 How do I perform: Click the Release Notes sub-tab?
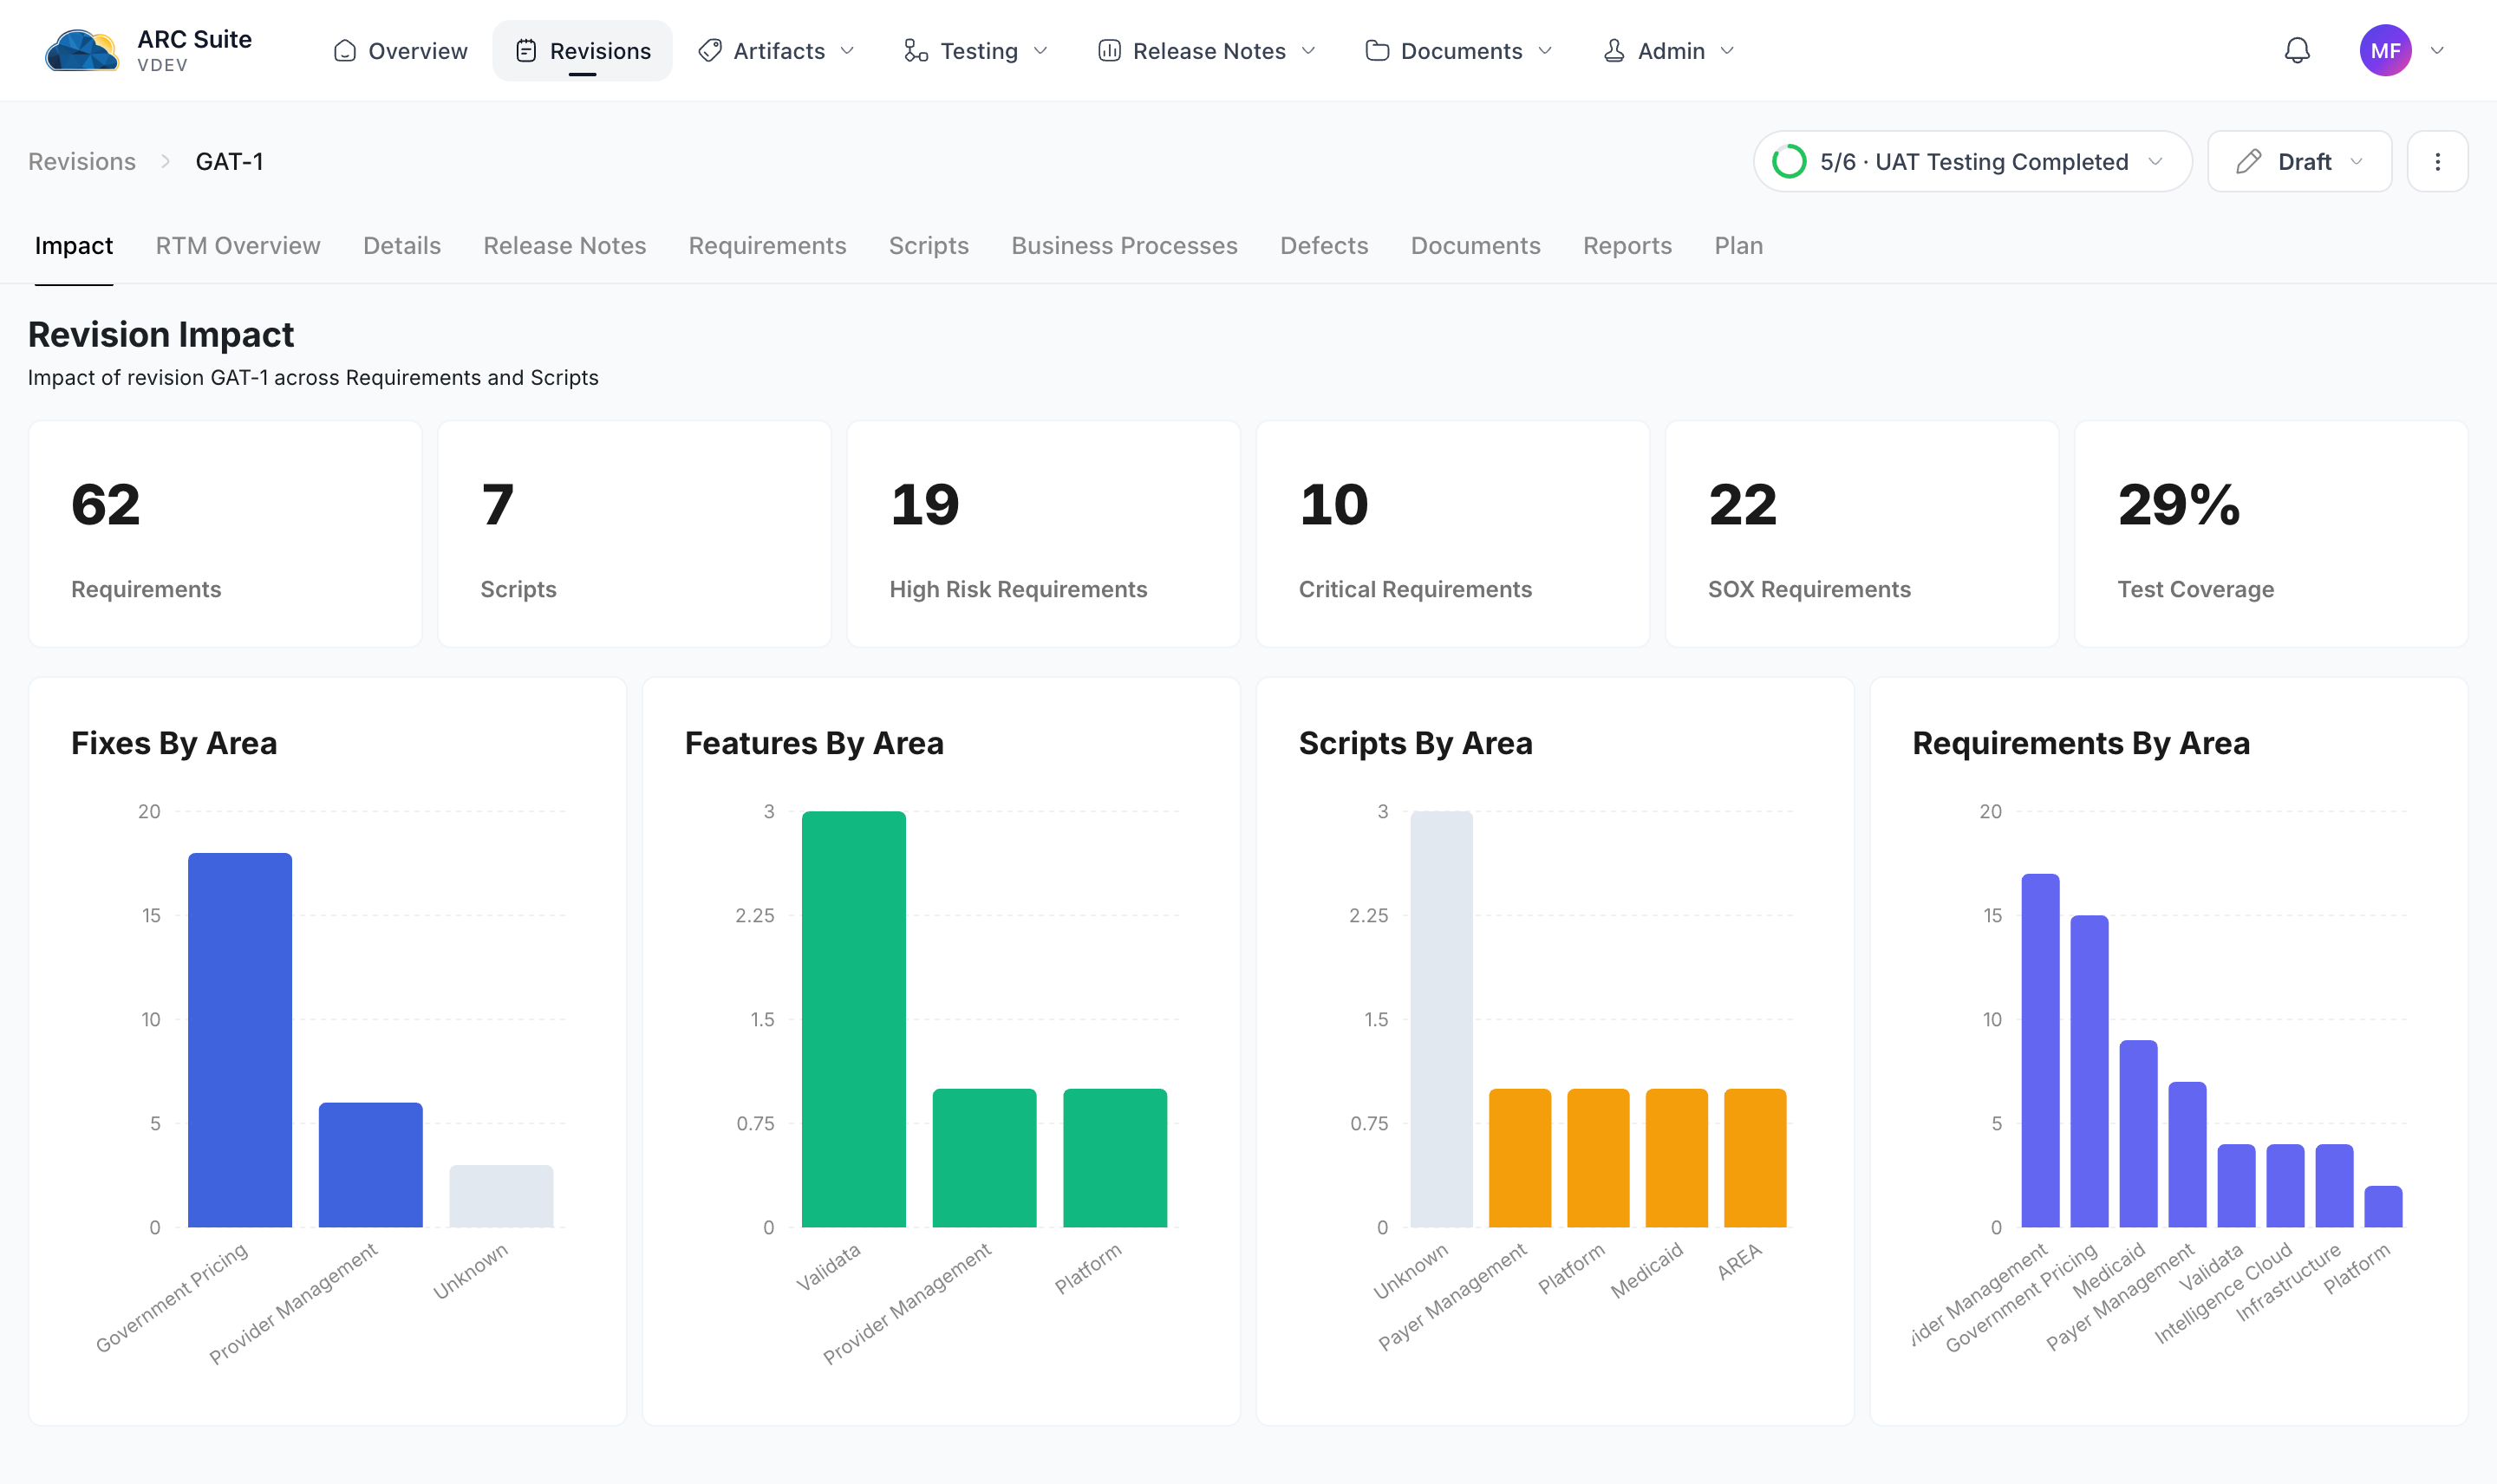pos(565,246)
